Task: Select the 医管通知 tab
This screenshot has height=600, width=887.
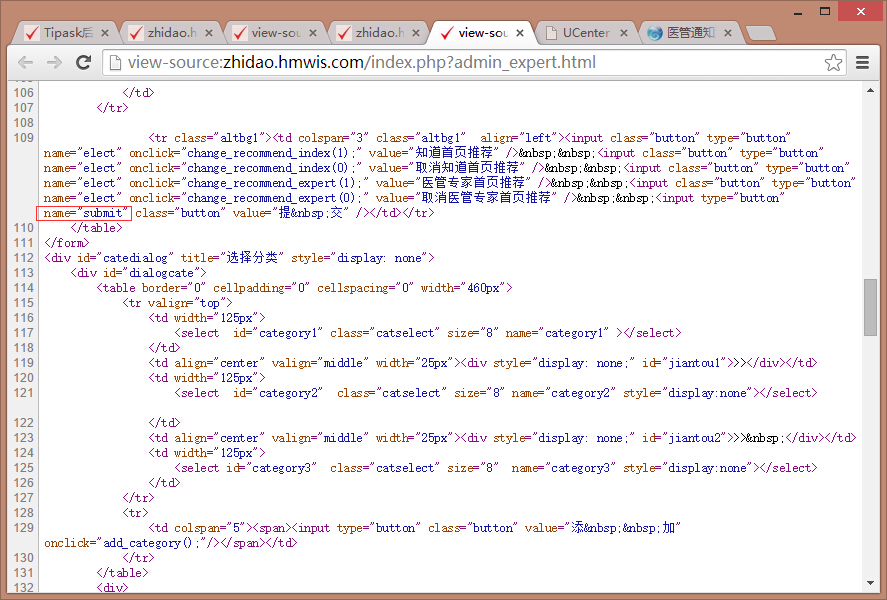Action: (683, 33)
